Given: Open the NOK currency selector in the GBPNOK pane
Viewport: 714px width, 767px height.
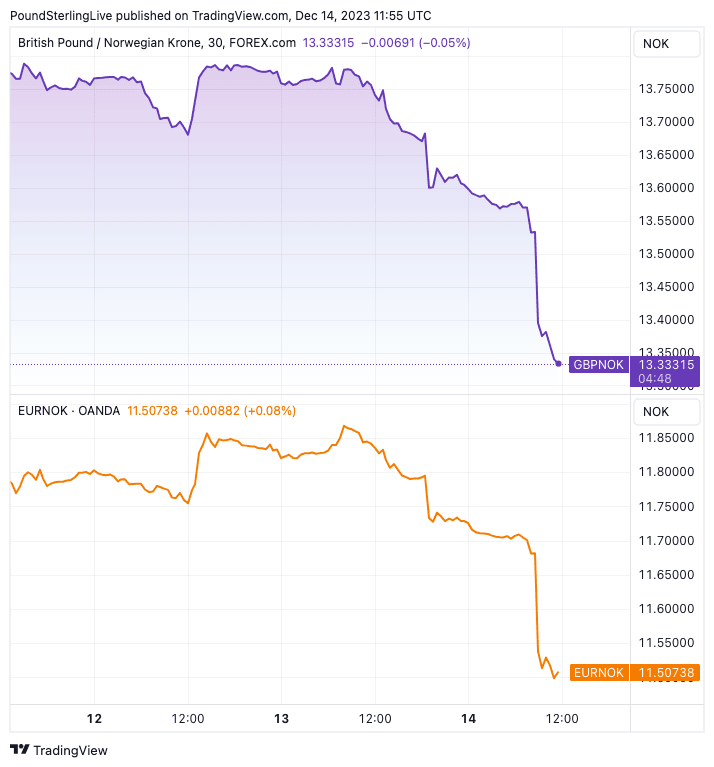Looking at the screenshot, I should click(657, 43).
